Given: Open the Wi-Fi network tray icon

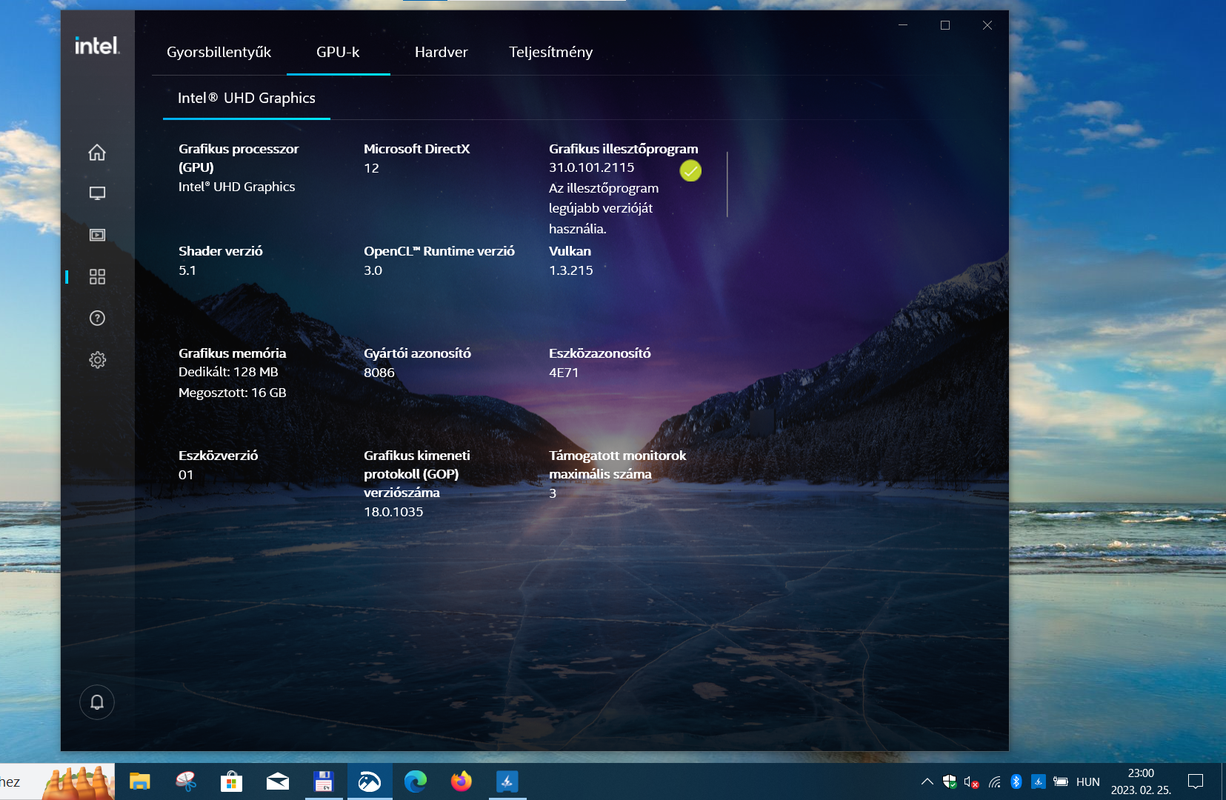Looking at the screenshot, I should 994,782.
